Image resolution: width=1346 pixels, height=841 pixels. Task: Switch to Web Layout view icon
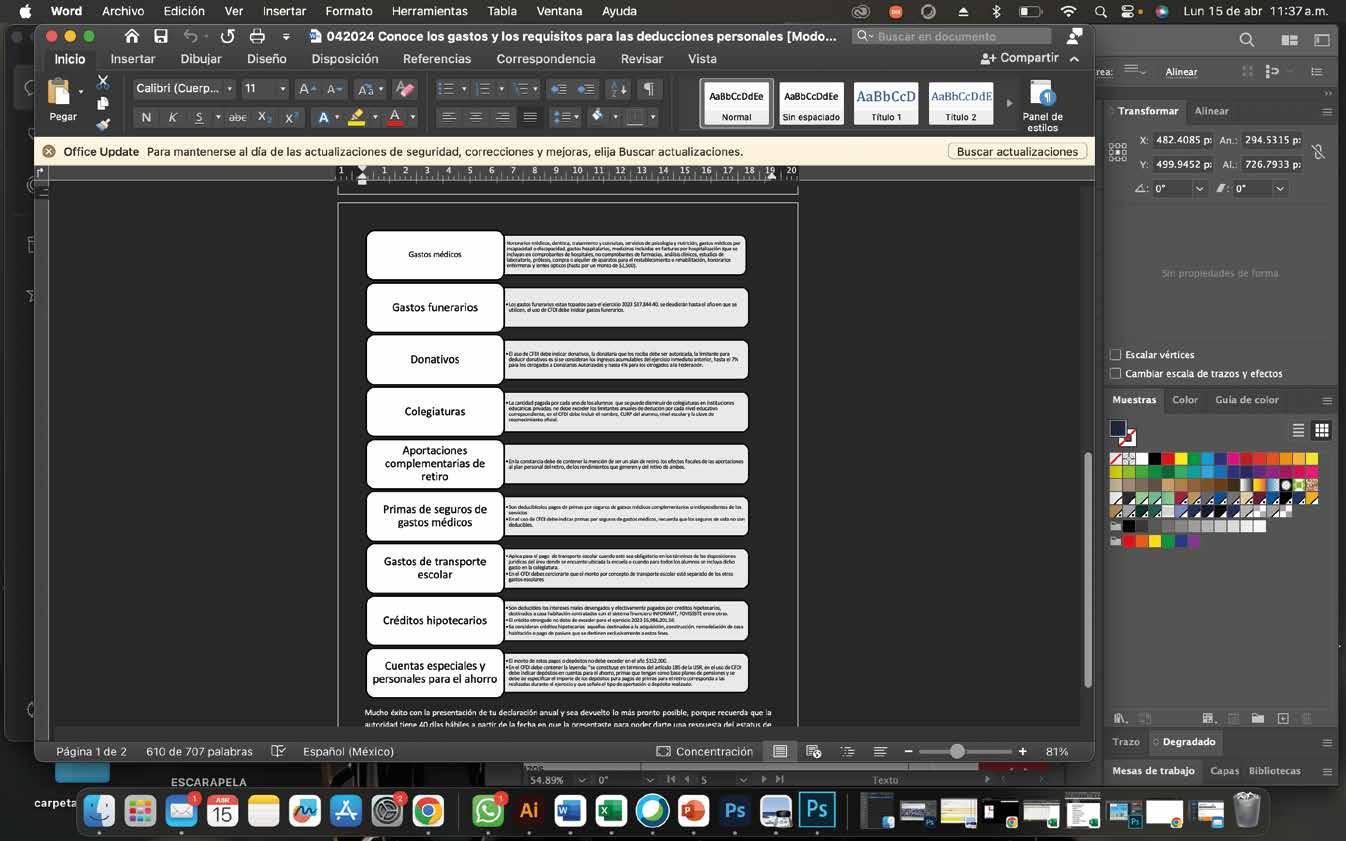coord(814,751)
